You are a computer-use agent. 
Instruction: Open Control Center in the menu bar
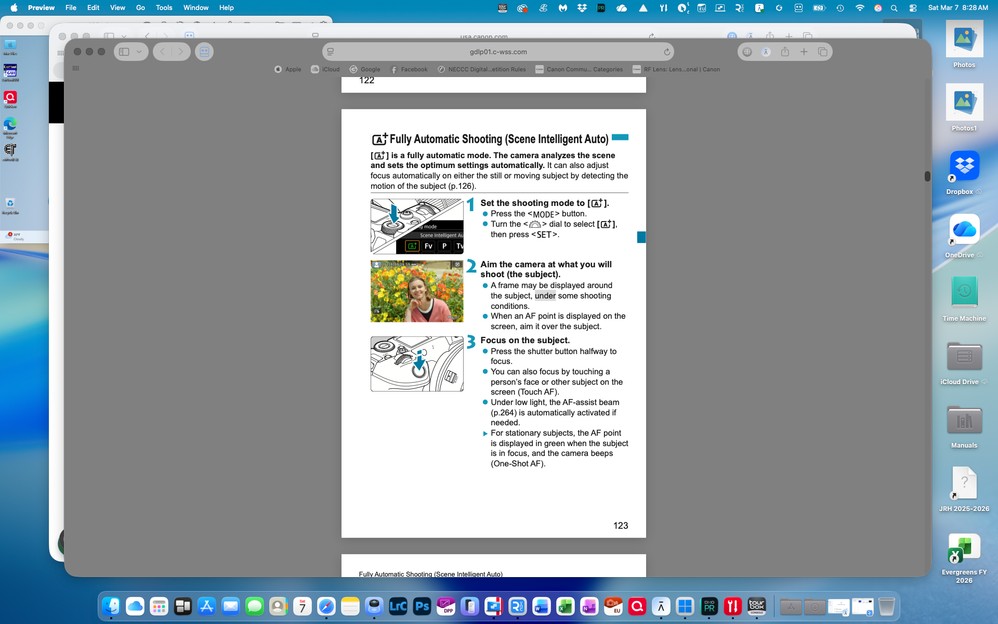coord(913,8)
